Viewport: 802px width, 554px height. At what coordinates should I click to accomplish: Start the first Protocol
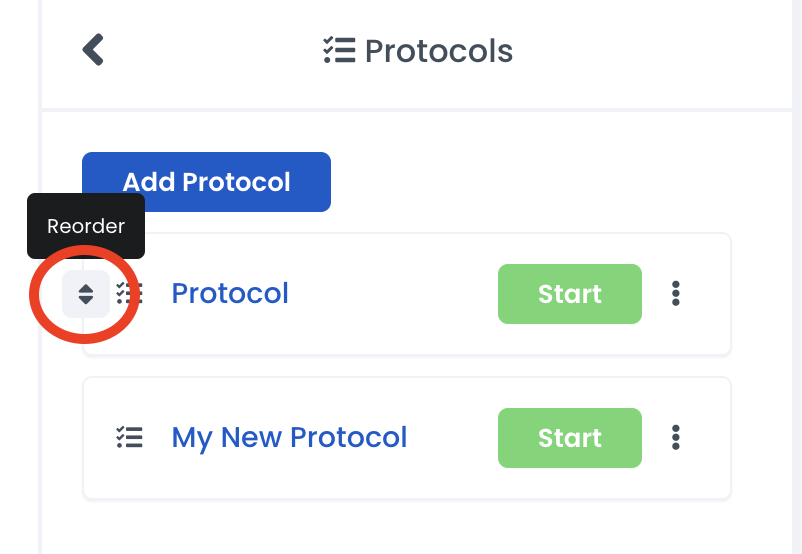570,294
